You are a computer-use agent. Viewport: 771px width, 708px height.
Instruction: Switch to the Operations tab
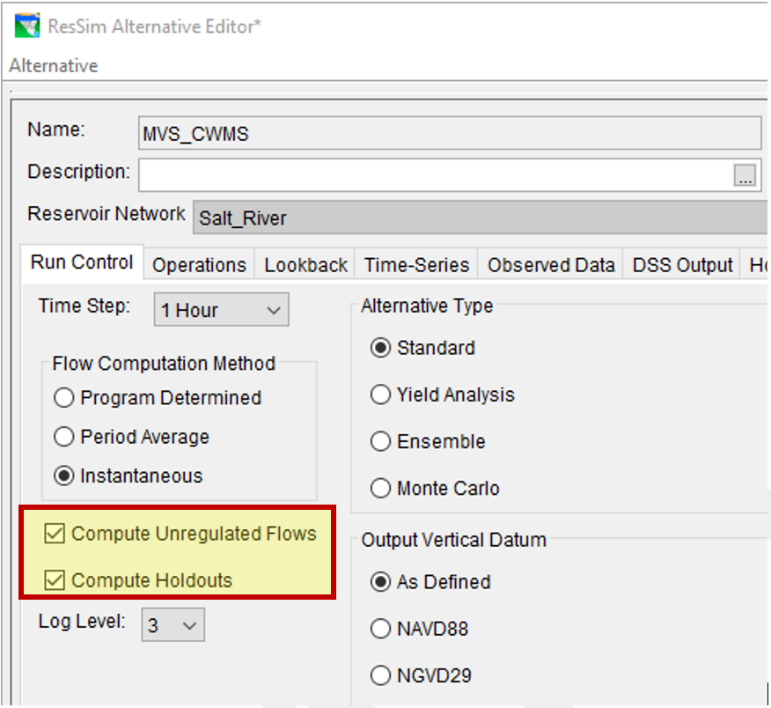pos(199,265)
